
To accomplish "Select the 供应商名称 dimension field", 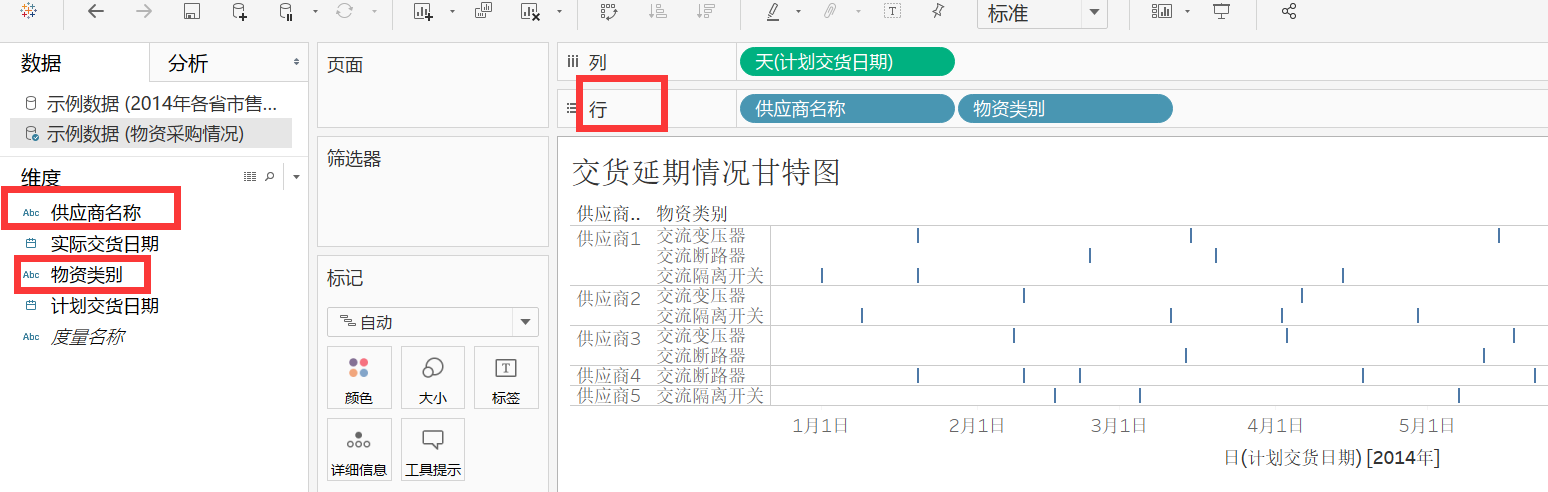I will click(x=96, y=212).
